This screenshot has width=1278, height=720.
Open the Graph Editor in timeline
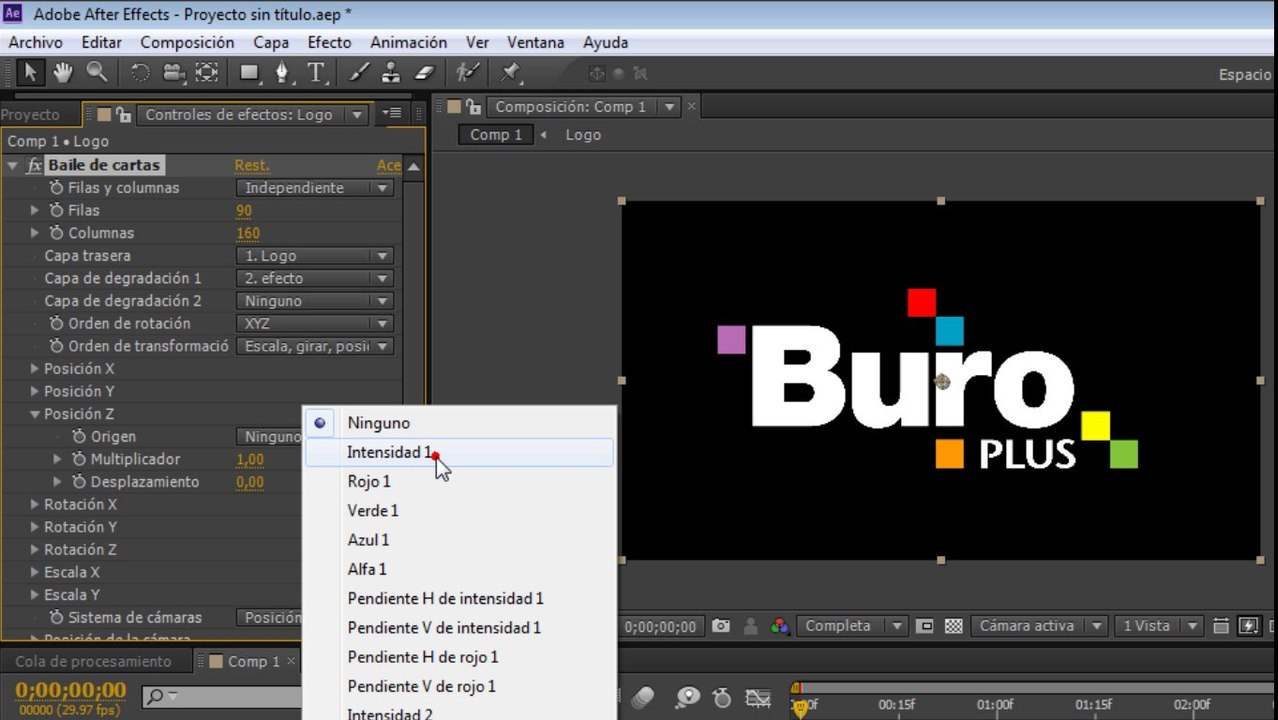758,697
